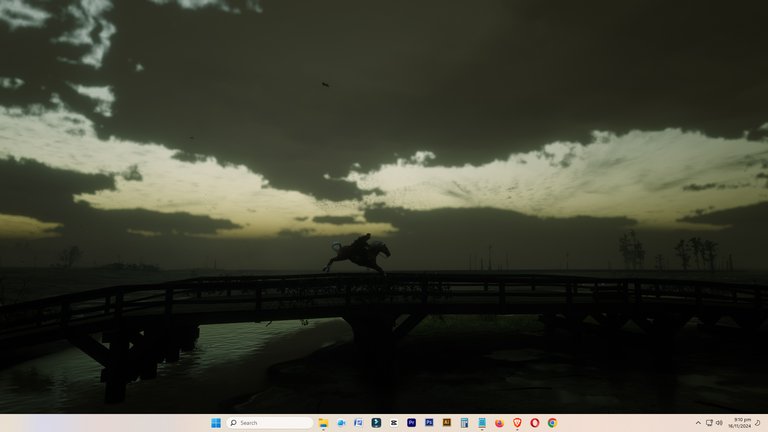Launch the Zoom video camera app

(341, 423)
